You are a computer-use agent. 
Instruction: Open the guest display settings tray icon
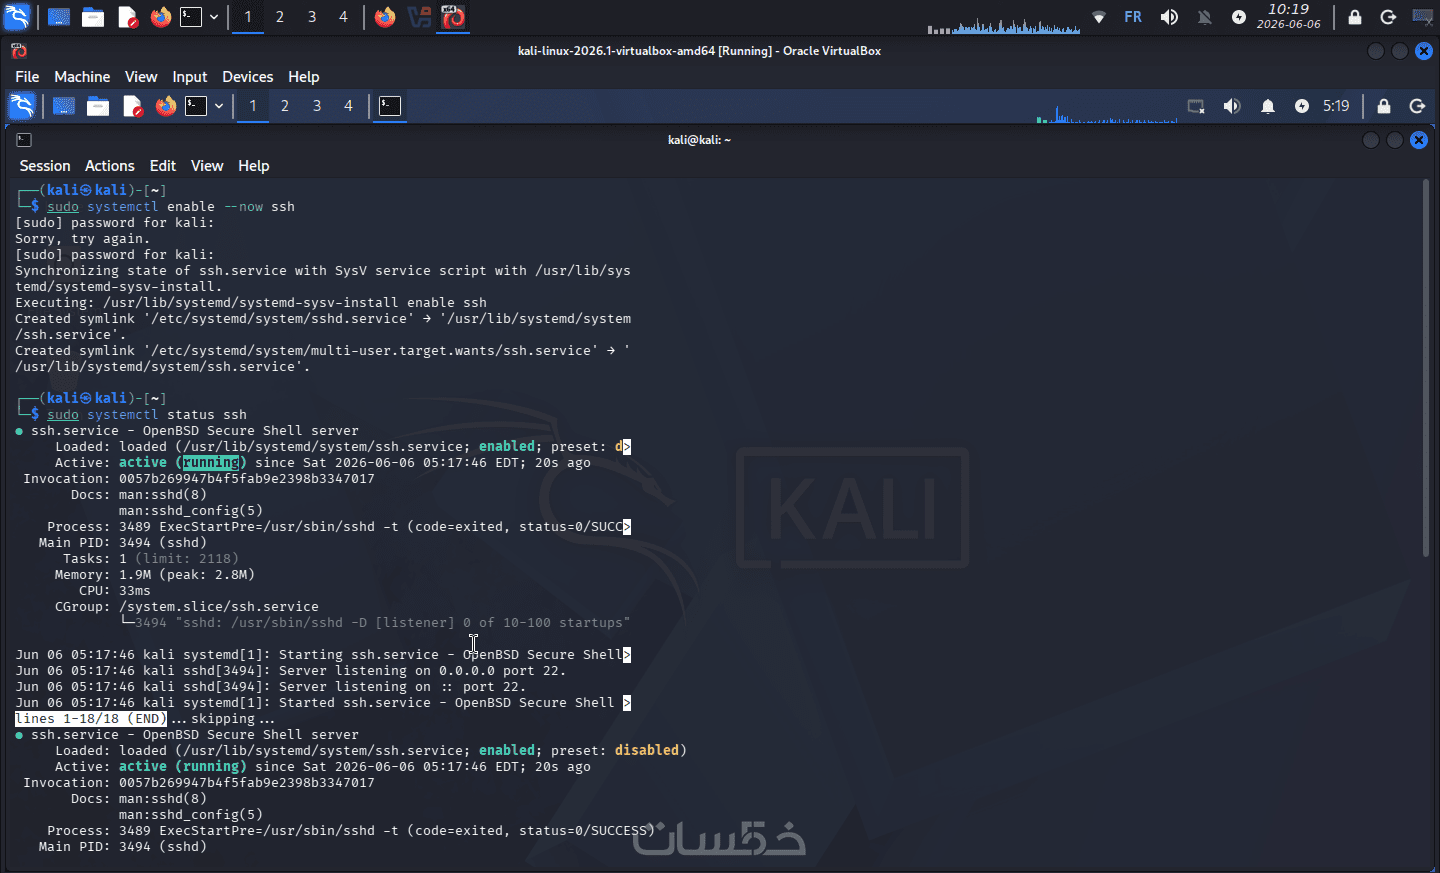pos(1196,106)
